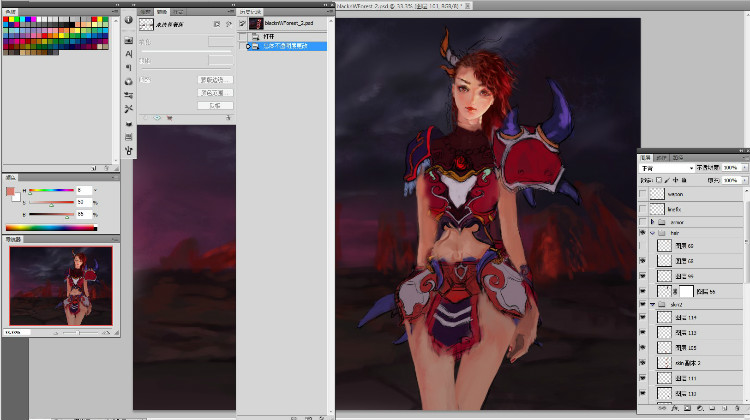Switch to the Channels tab in Layers panel group

click(x=661, y=157)
